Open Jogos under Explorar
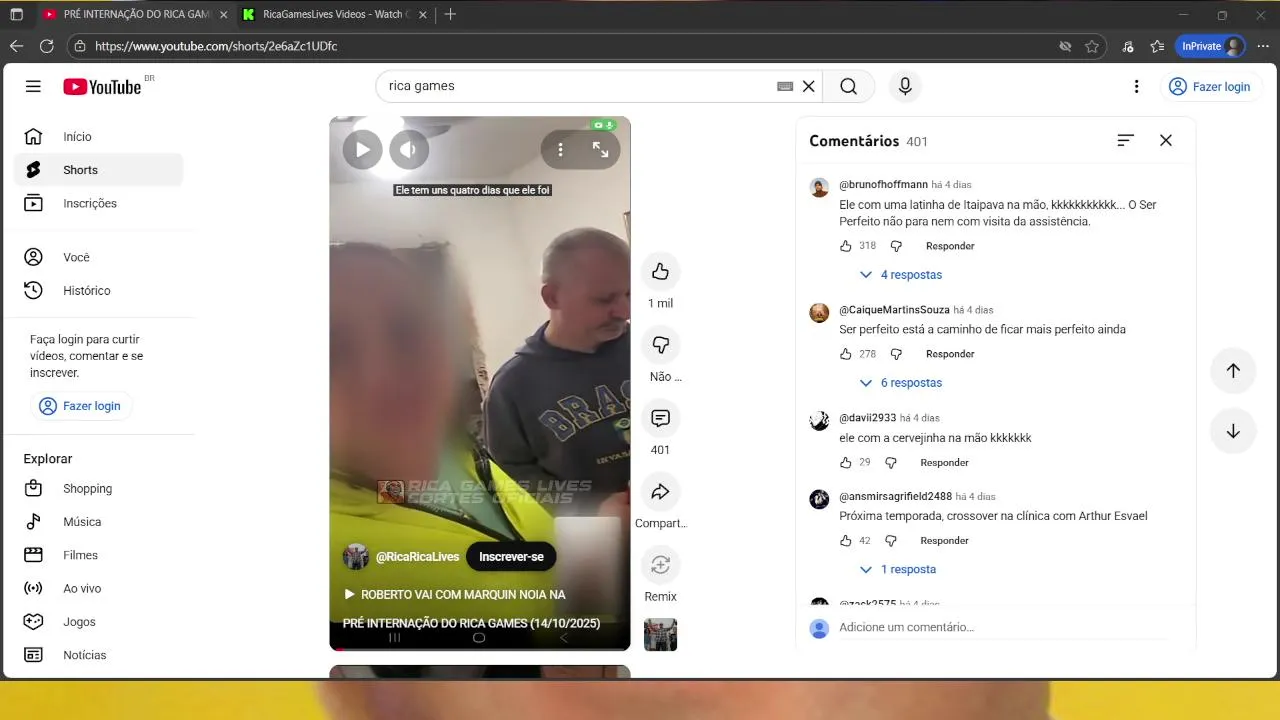Viewport: 1280px width, 720px height. tap(98, 621)
